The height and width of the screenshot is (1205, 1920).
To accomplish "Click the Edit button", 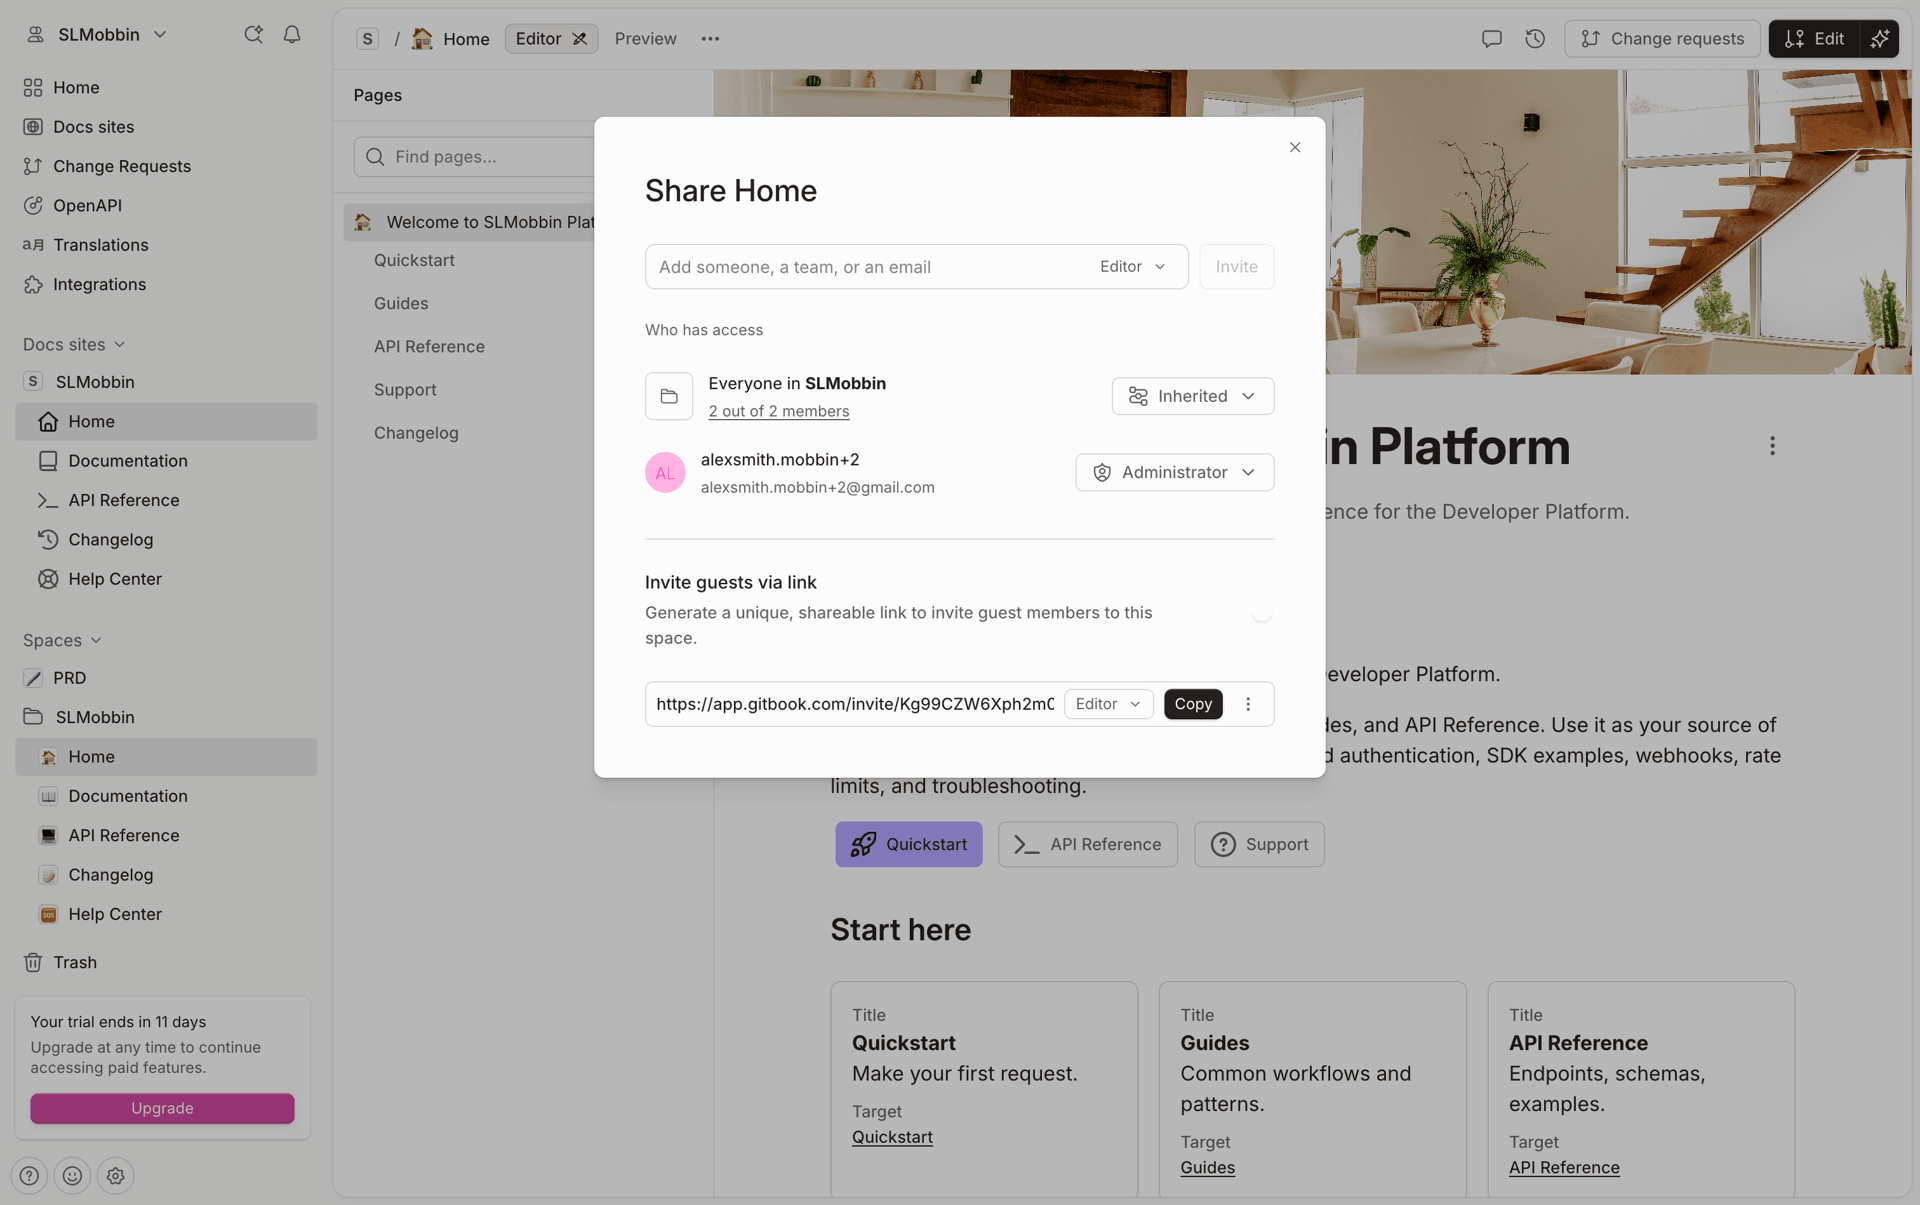I will pyautogui.click(x=1814, y=39).
